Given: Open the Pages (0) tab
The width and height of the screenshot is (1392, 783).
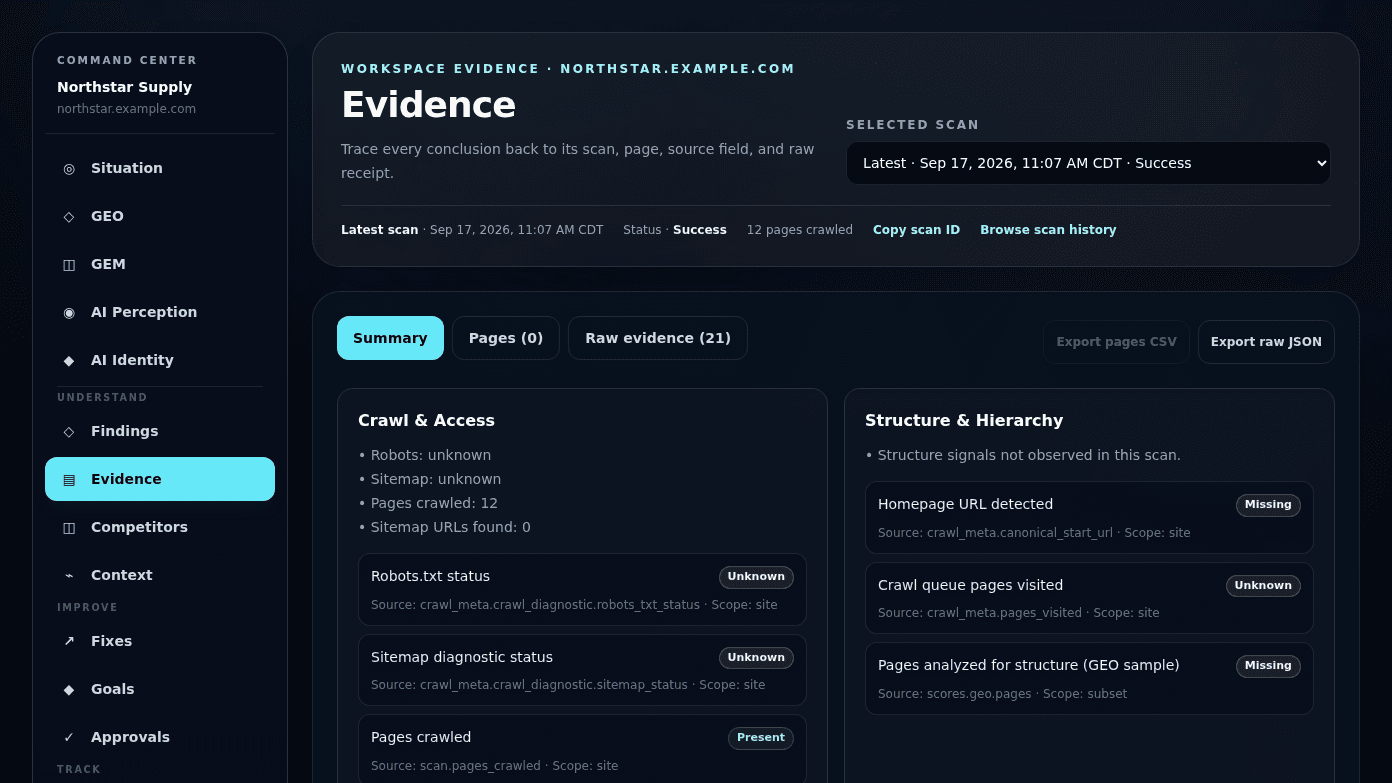Looking at the screenshot, I should click(x=506, y=338).
